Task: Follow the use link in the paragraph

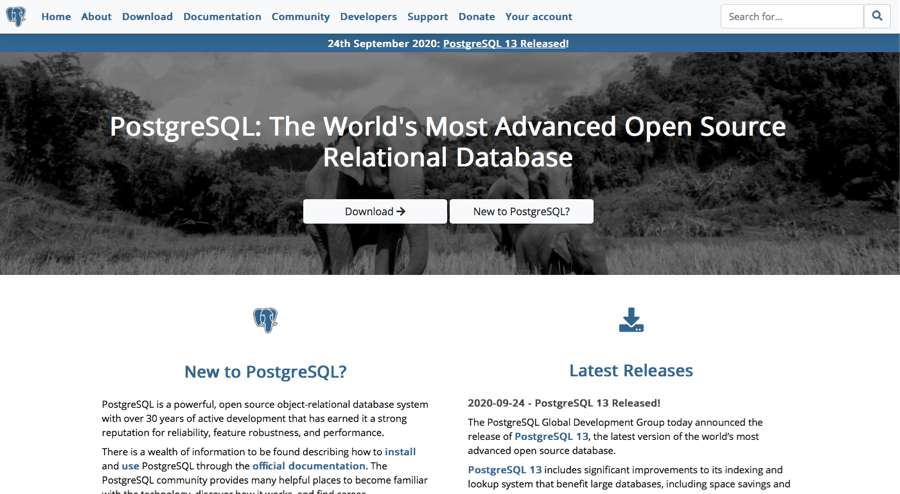Action: 130,466
